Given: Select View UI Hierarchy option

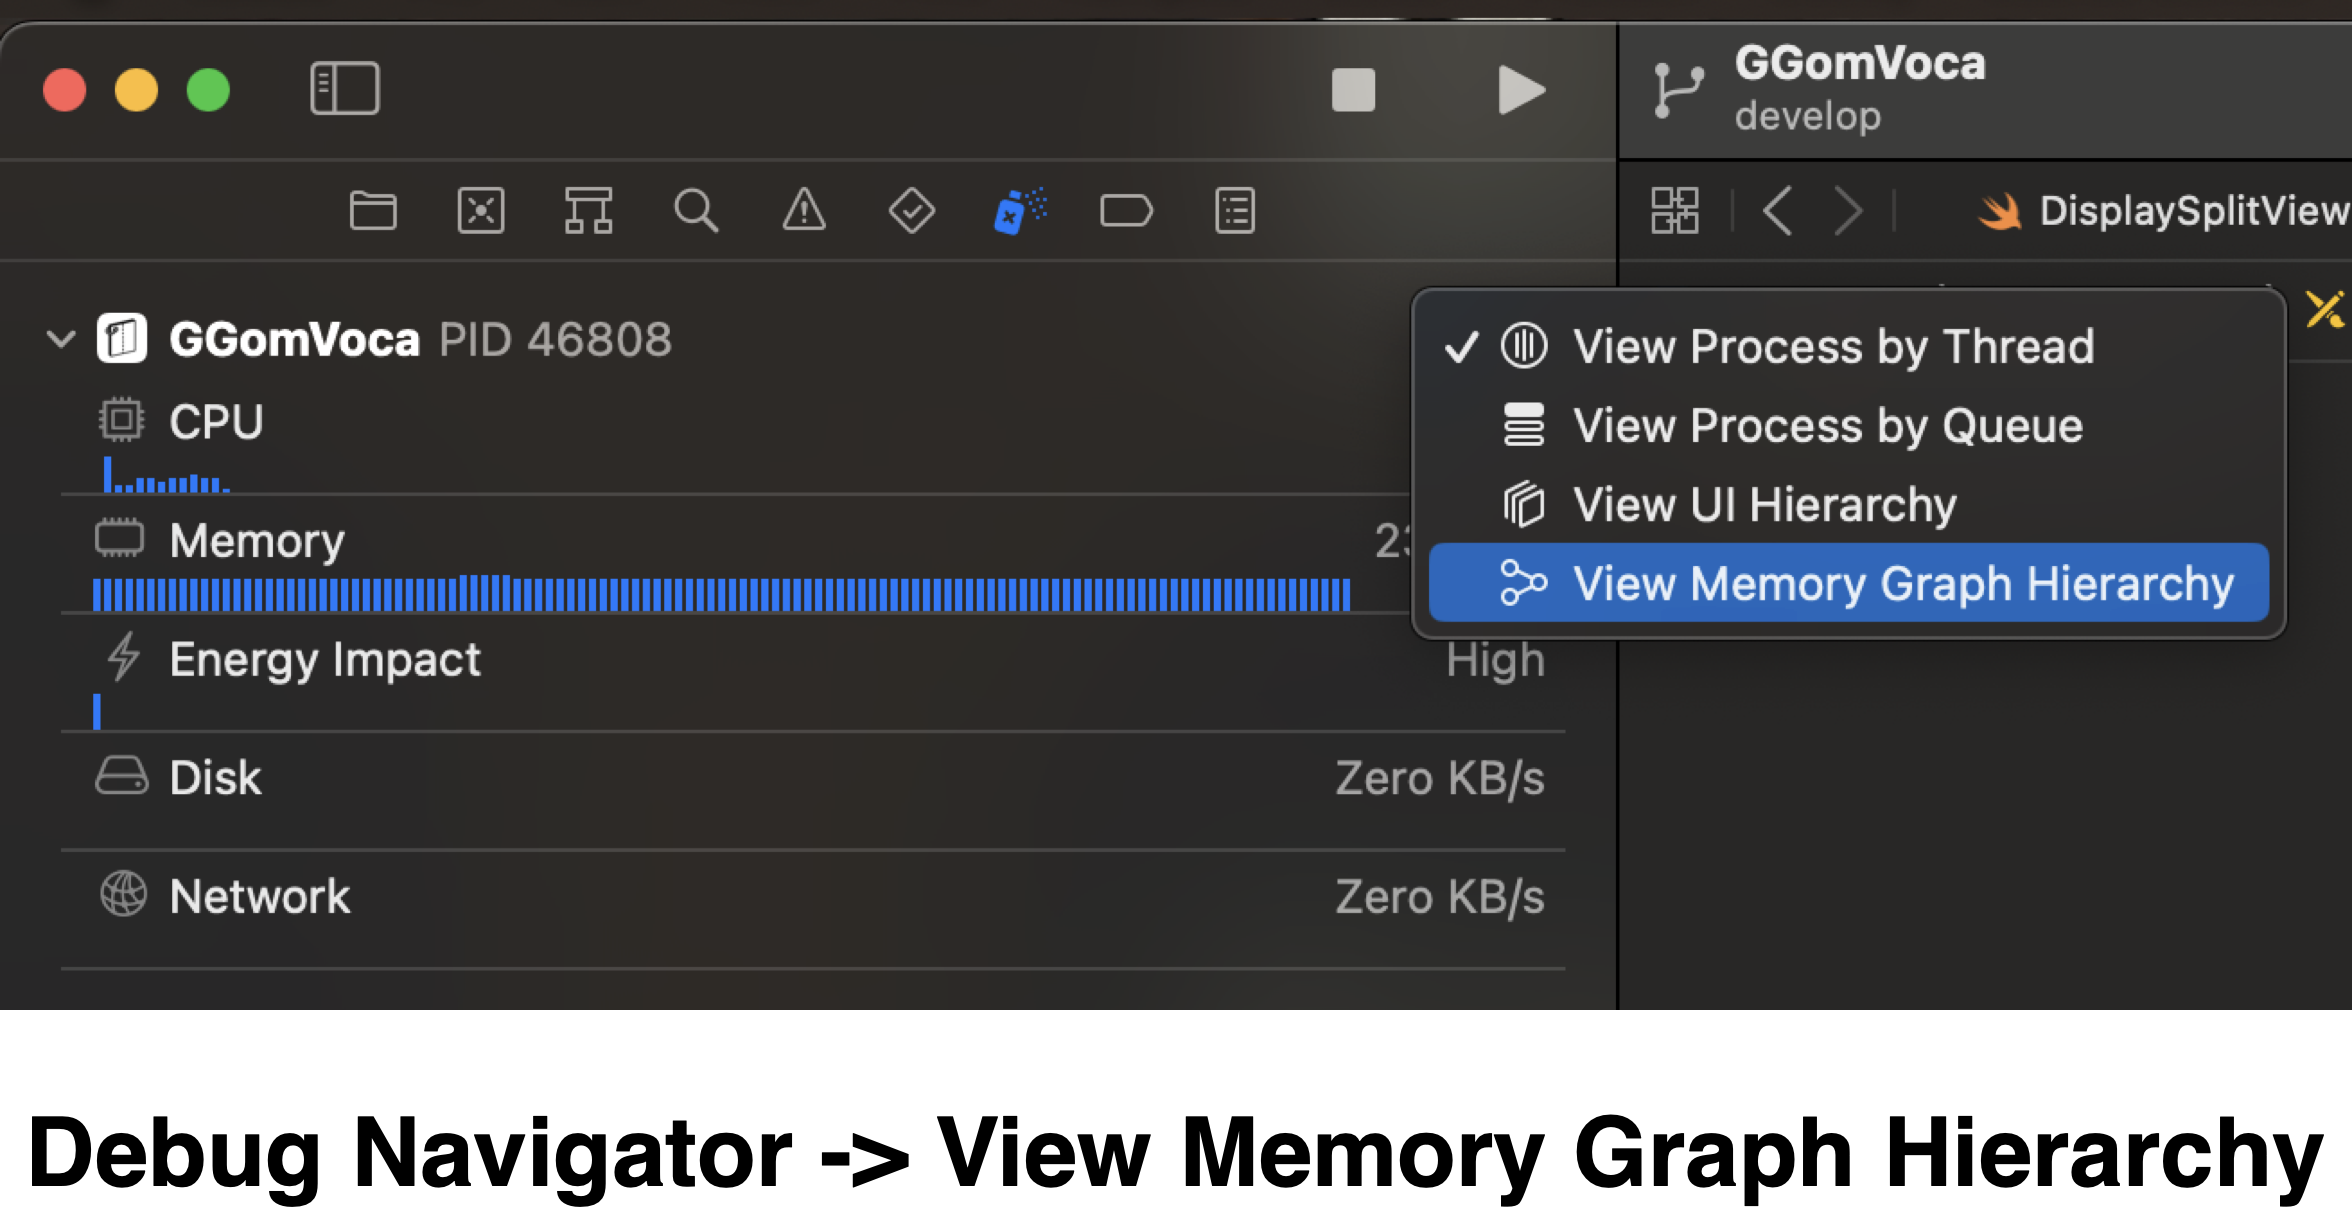Looking at the screenshot, I should [x=1764, y=505].
